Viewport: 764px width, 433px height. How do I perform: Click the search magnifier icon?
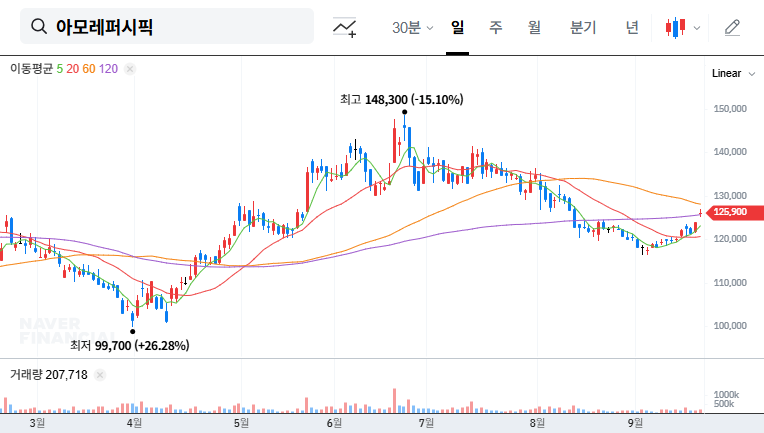tap(39, 26)
